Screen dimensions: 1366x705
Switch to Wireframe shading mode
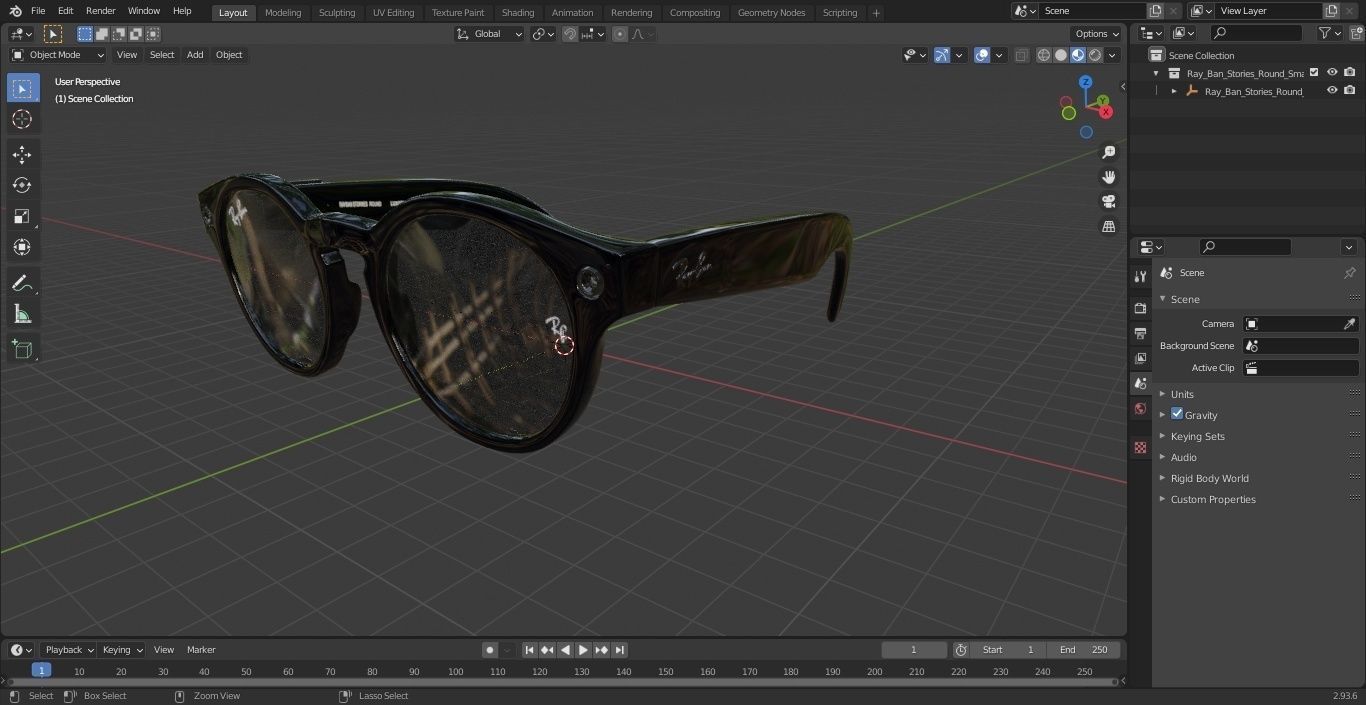click(1044, 55)
